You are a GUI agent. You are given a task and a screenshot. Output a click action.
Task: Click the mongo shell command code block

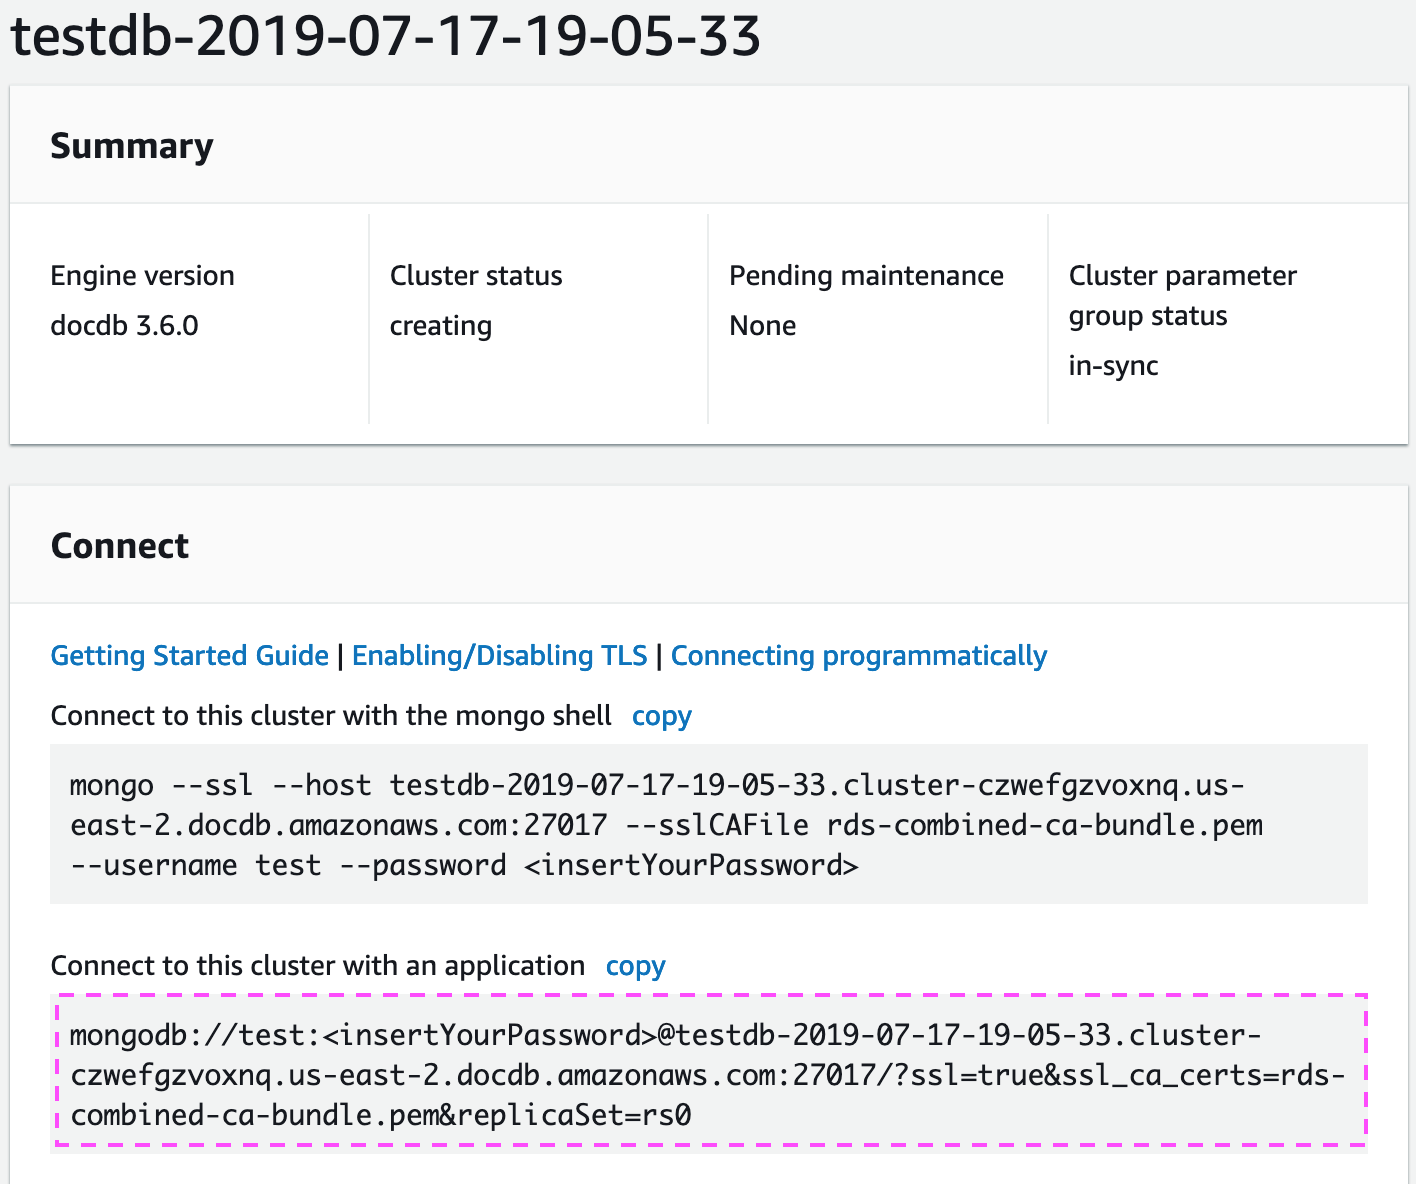click(709, 824)
